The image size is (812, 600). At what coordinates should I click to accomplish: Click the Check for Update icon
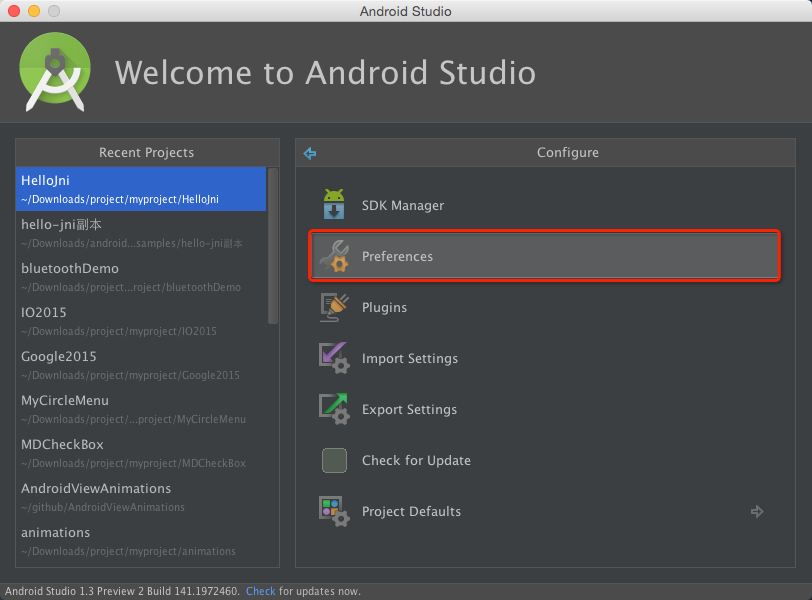point(334,460)
